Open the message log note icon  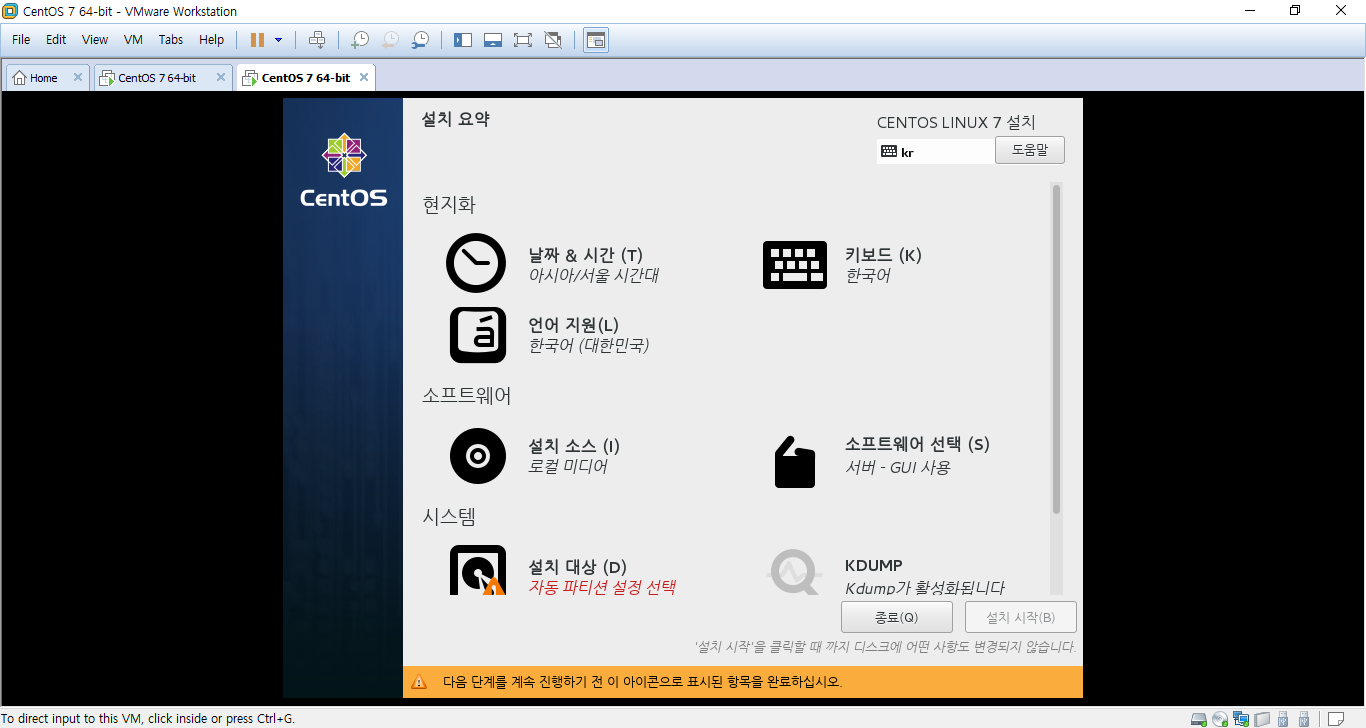click(1334, 718)
